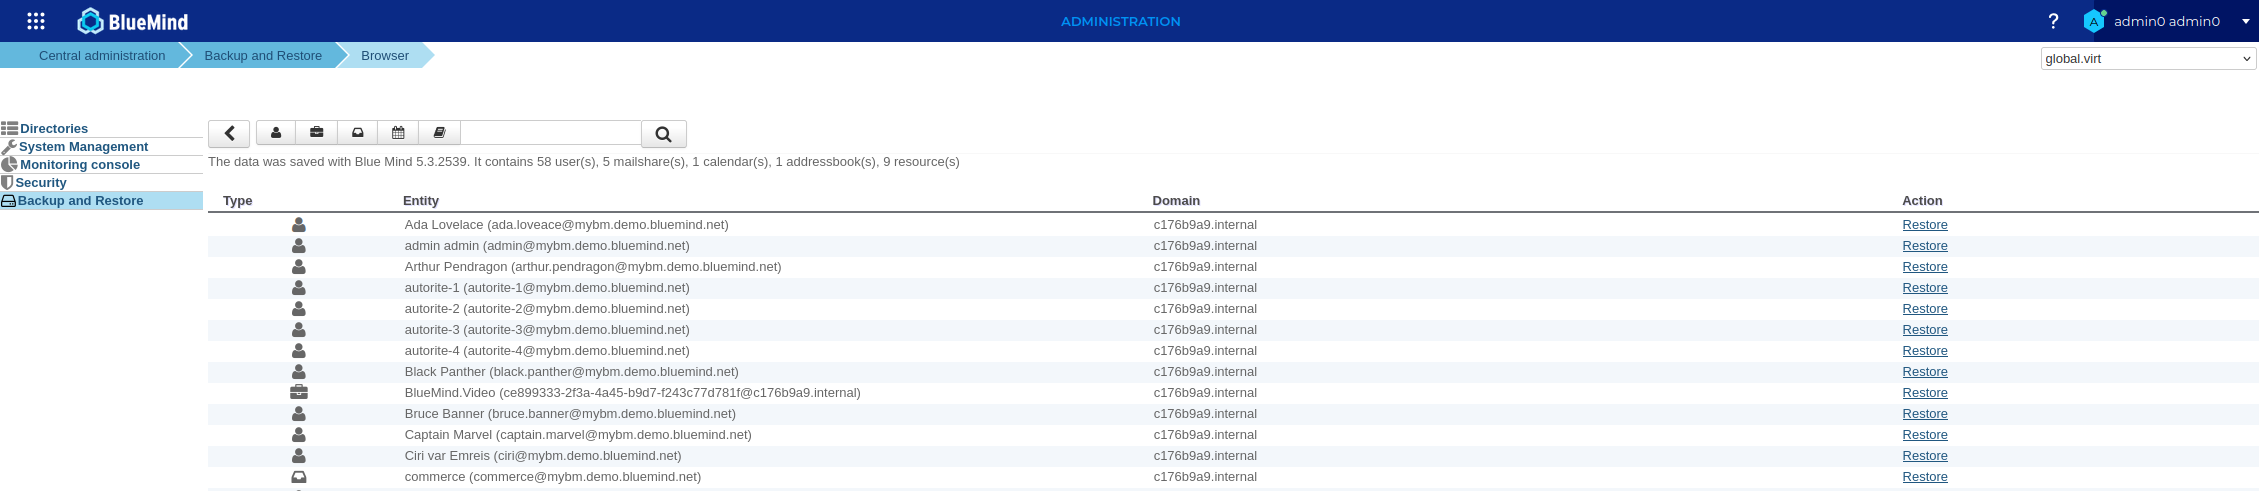The image size is (2259, 491).
Task: Filter by address book icon
Action: click(x=439, y=133)
